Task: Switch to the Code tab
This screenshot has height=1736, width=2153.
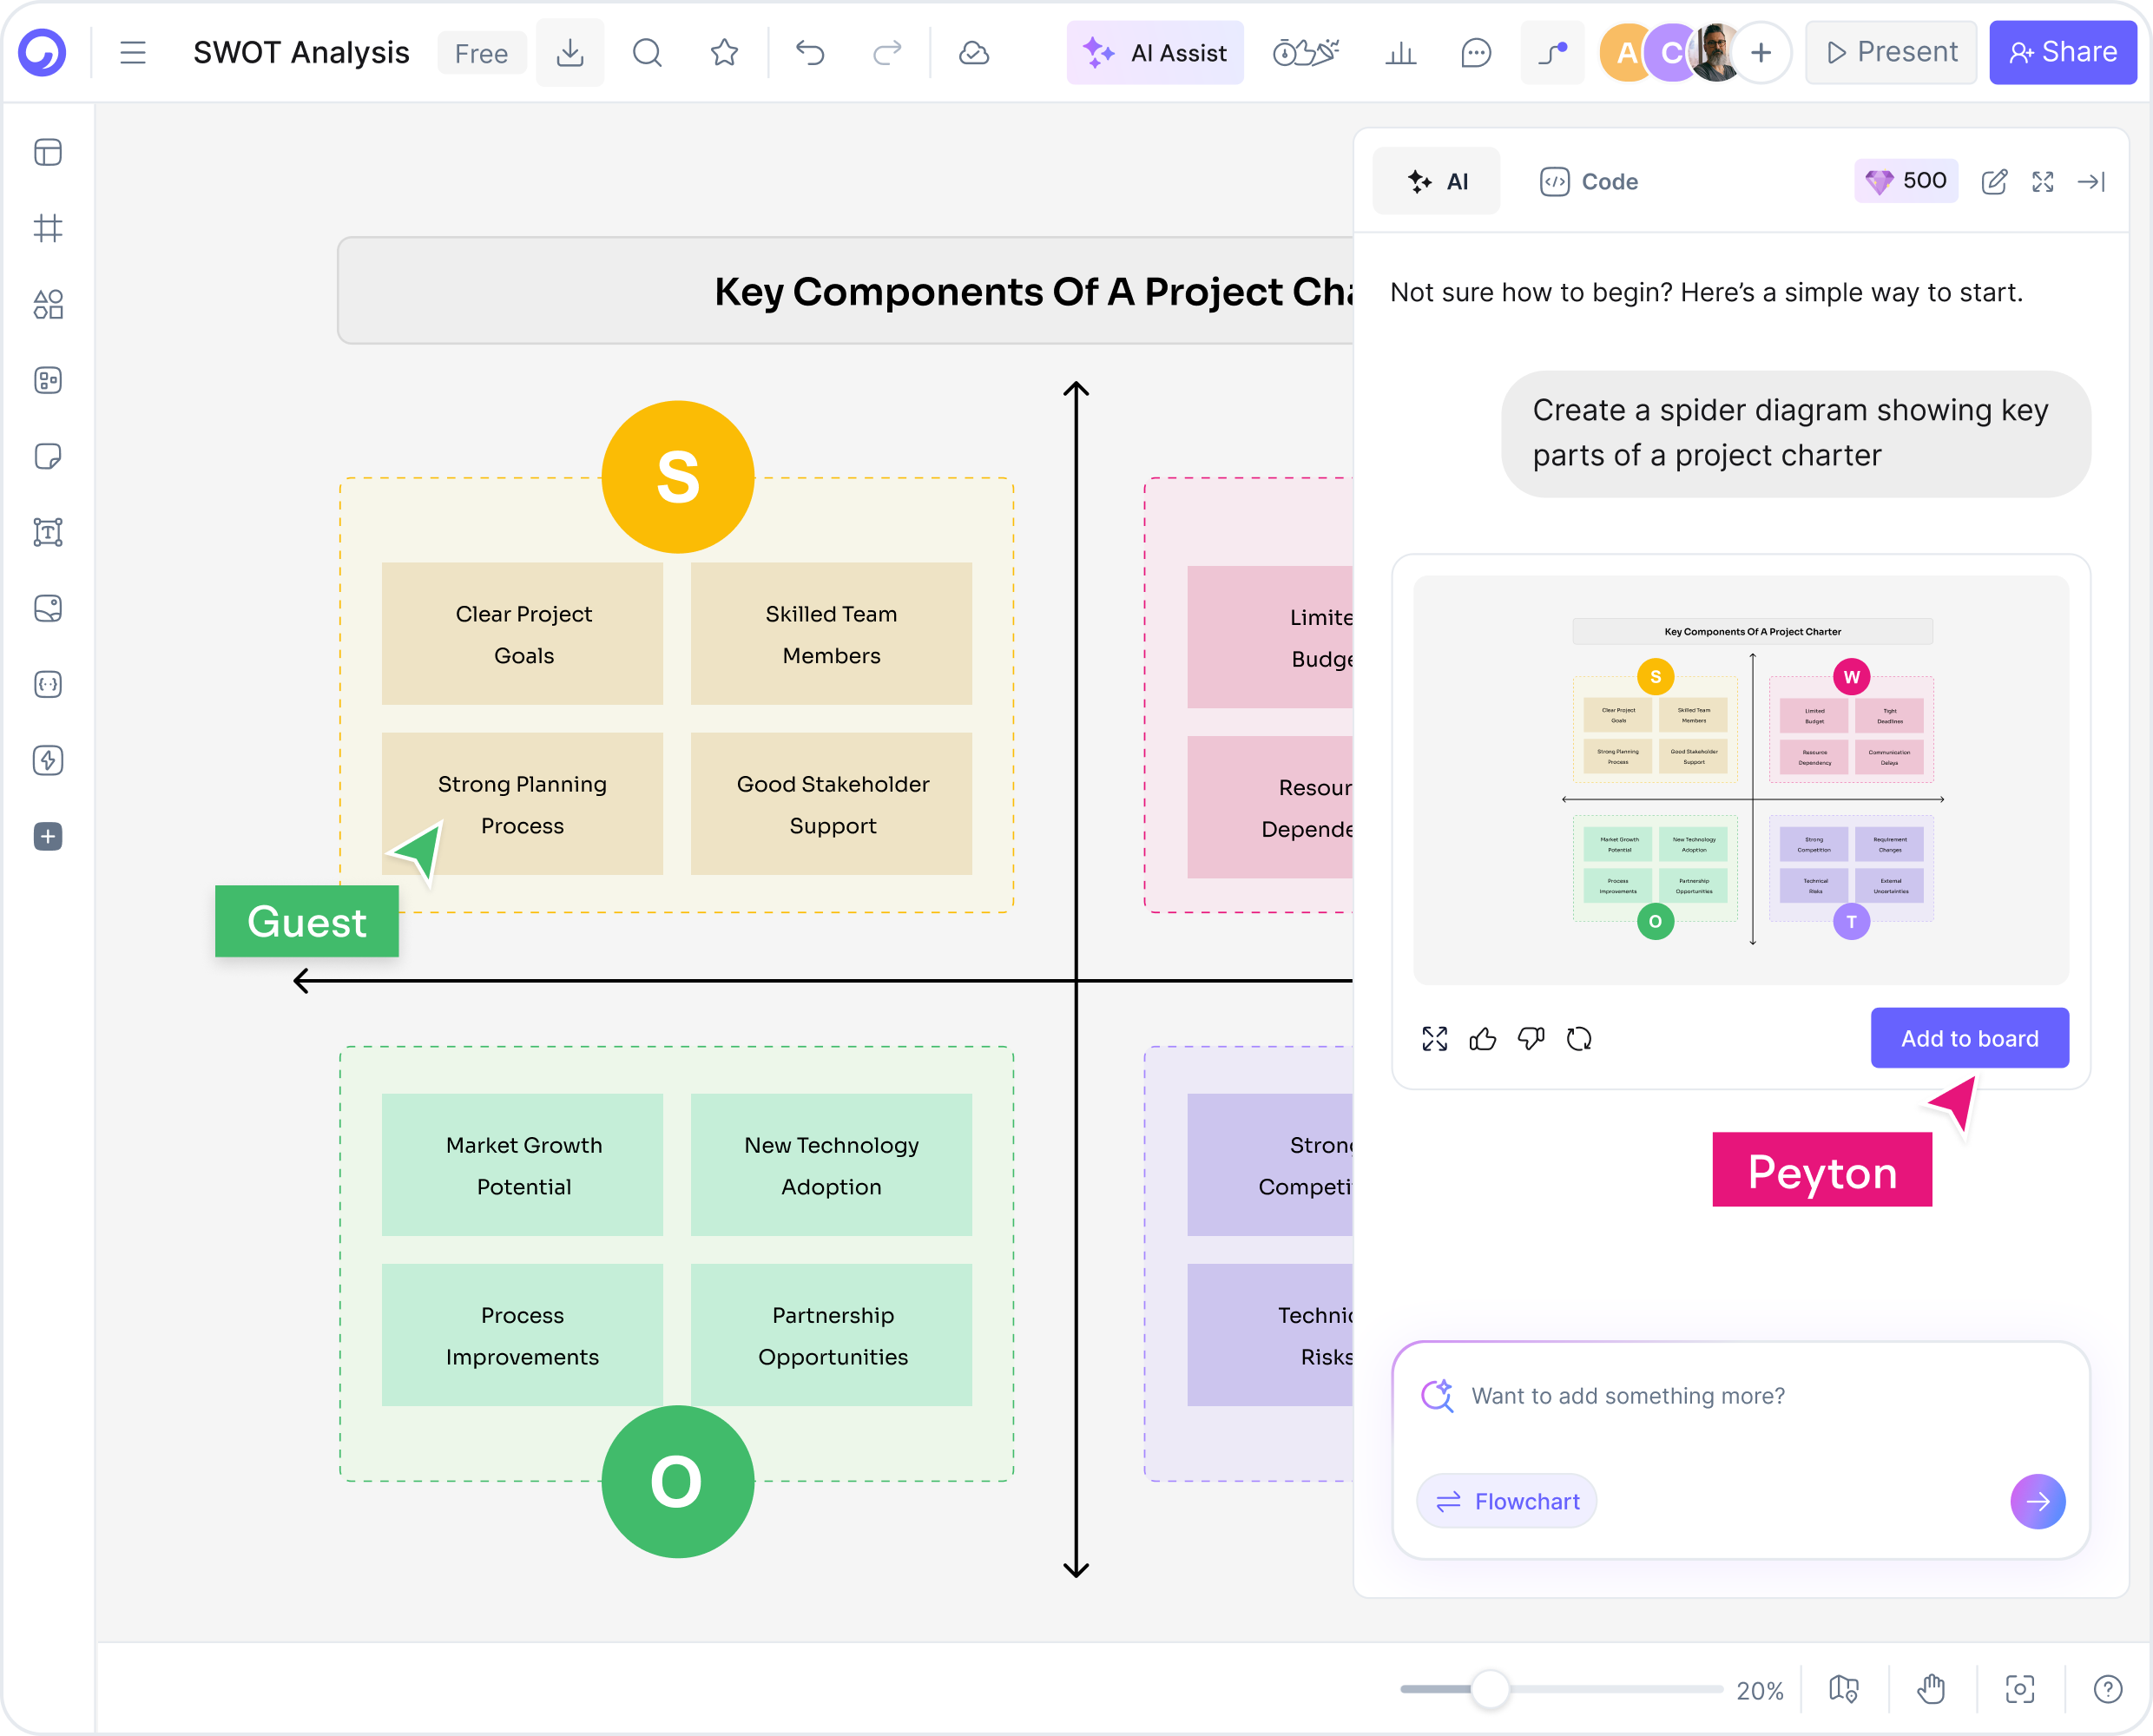Action: pos(1588,181)
